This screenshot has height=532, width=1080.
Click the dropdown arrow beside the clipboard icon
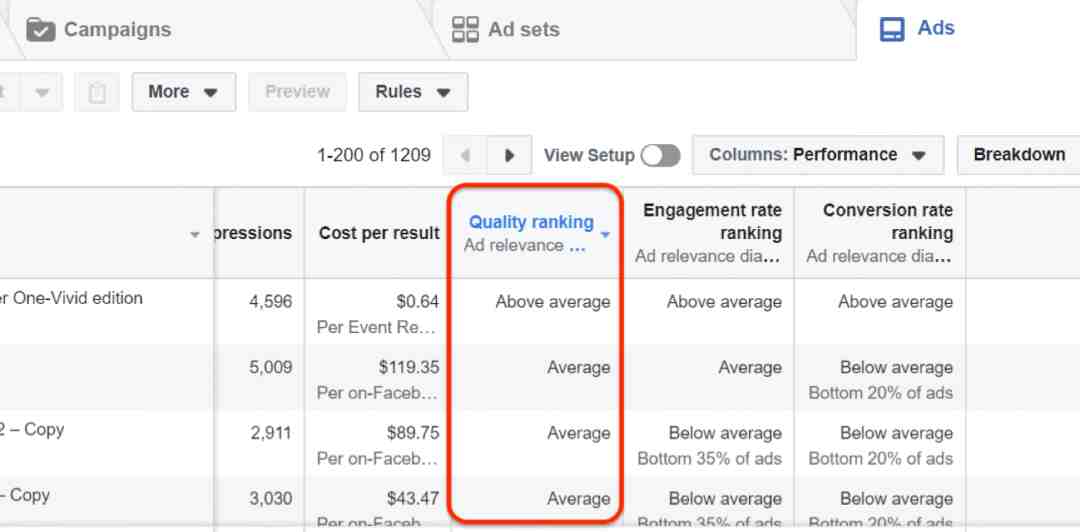(42, 92)
